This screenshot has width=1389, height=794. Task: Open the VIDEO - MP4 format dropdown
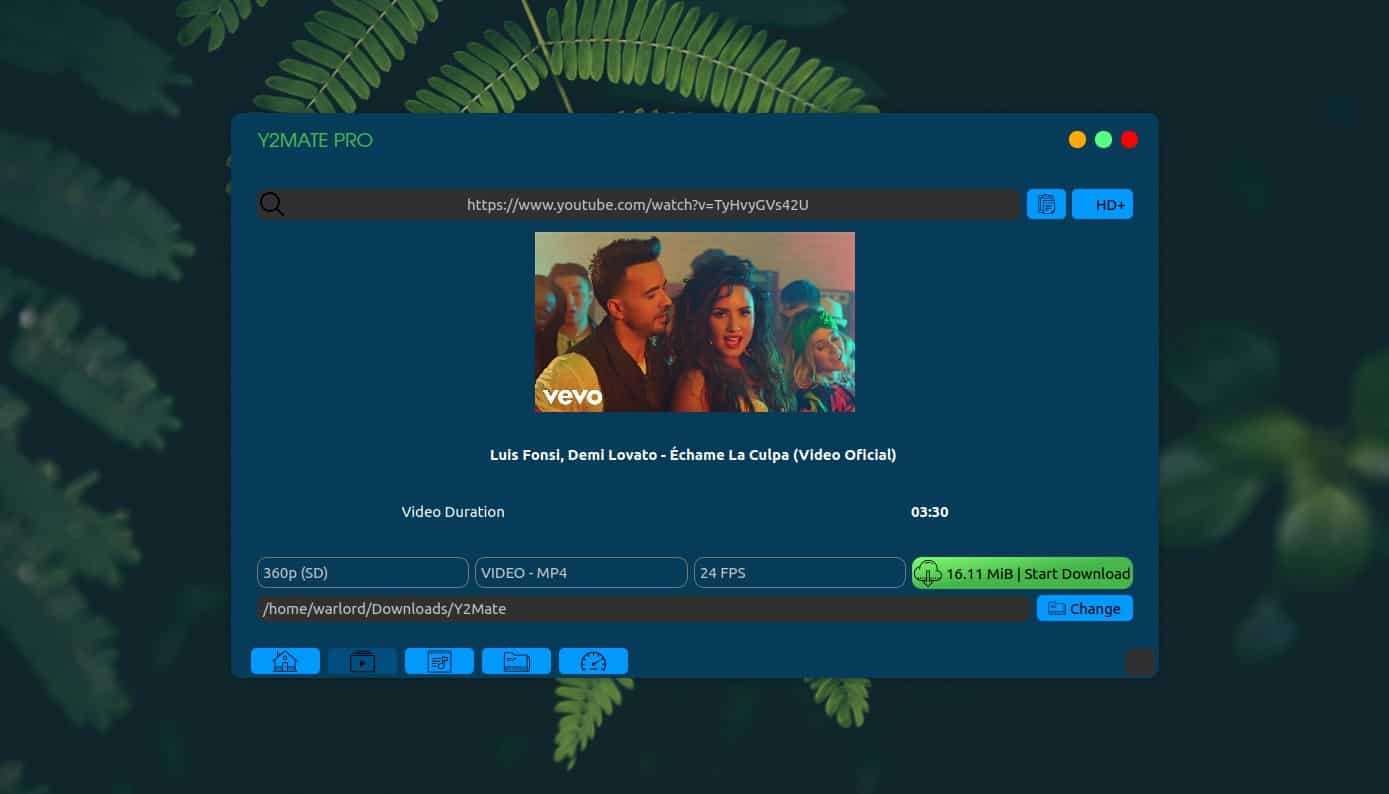(580, 573)
